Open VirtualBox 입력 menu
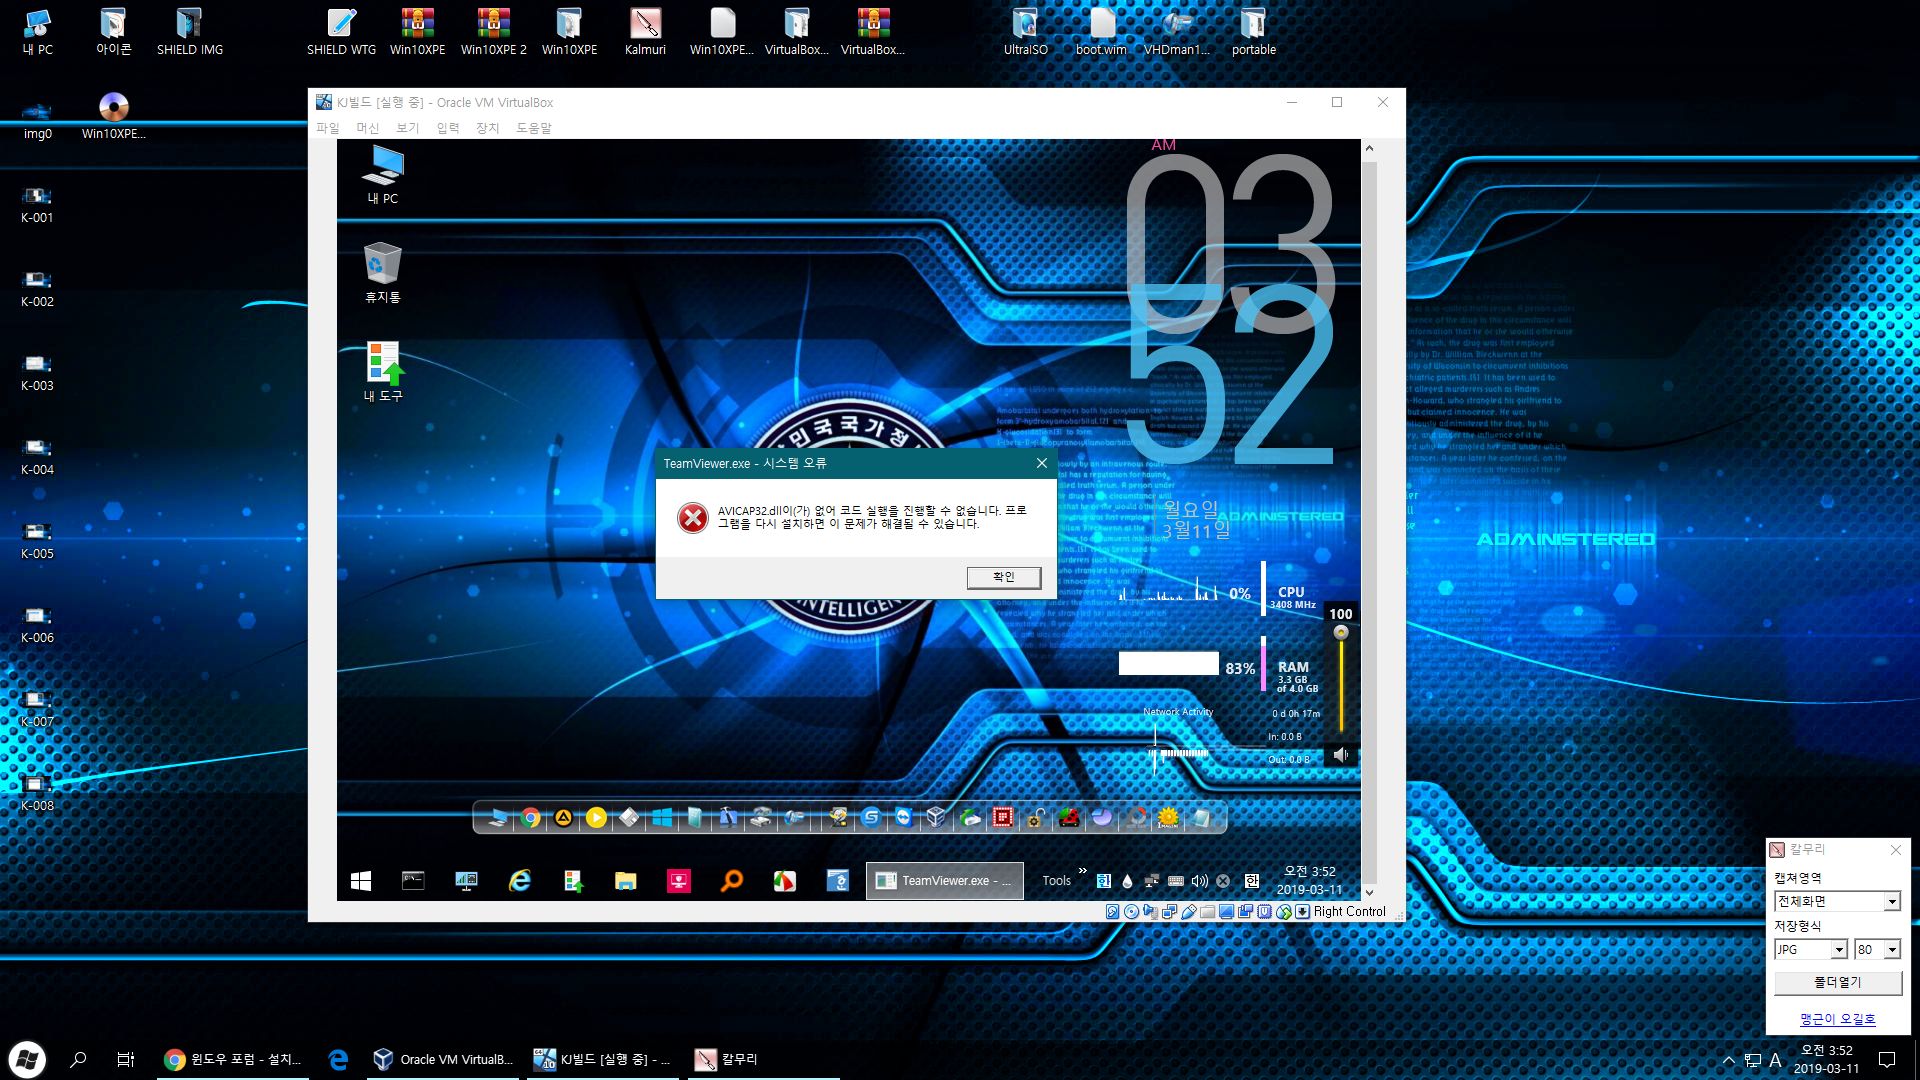 coord(448,128)
